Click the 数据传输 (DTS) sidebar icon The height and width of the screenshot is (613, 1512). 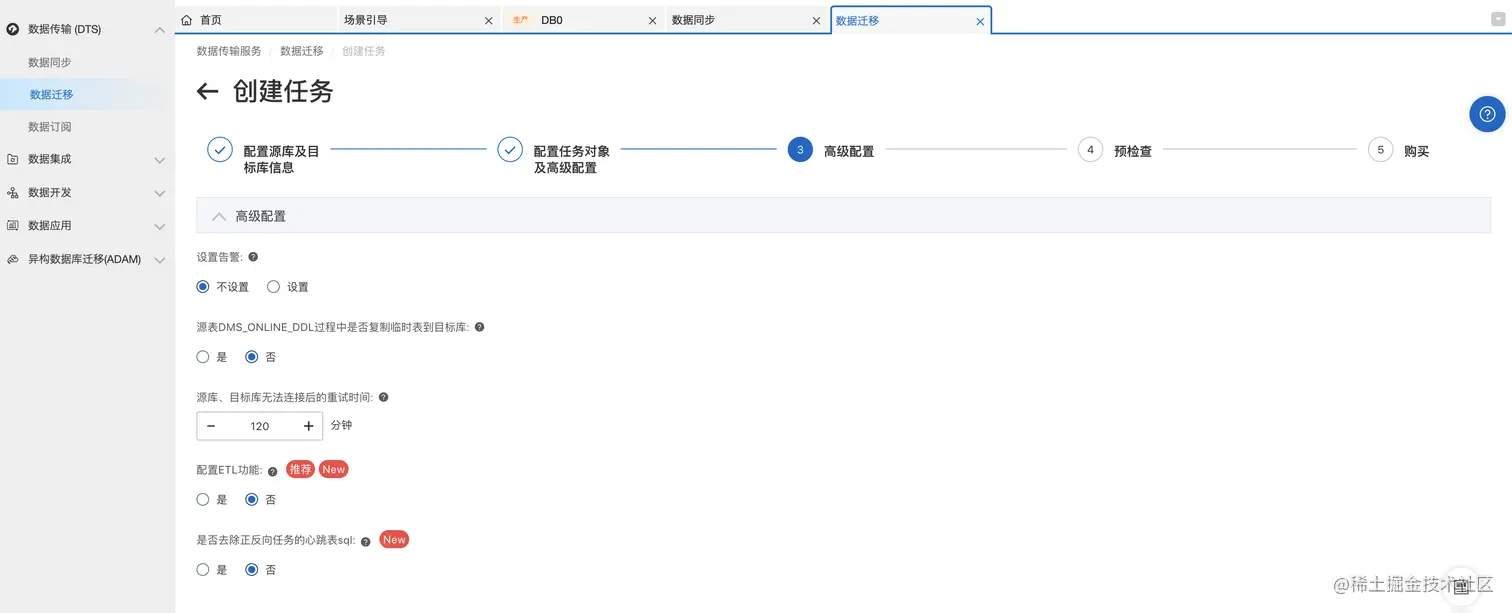tap(13, 30)
